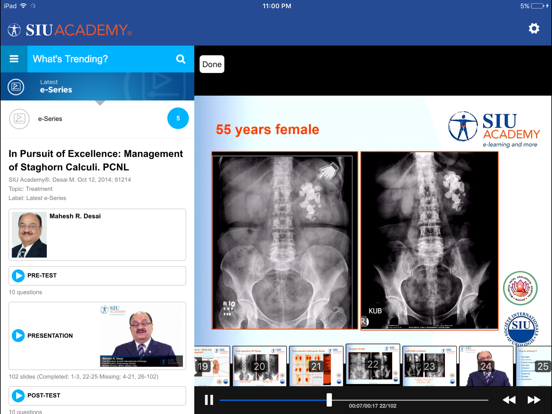Open the PRESENTATION card

pos(97,335)
